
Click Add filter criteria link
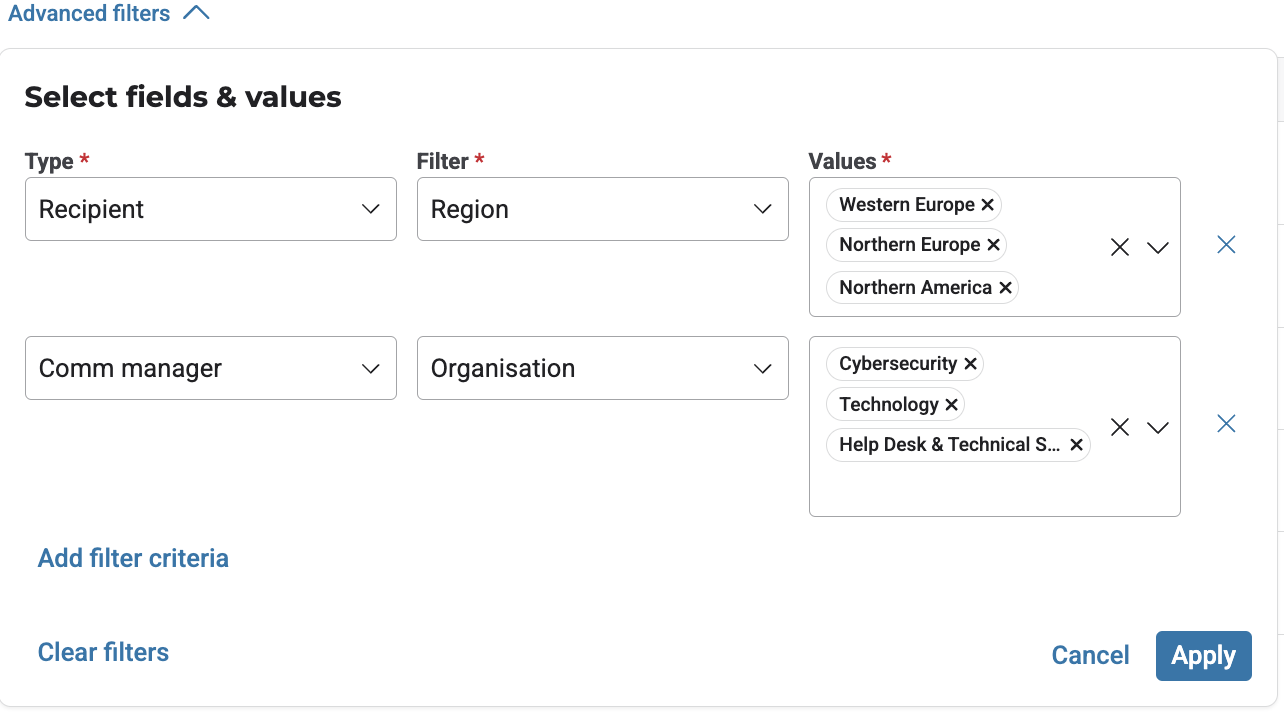pyautogui.click(x=133, y=558)
